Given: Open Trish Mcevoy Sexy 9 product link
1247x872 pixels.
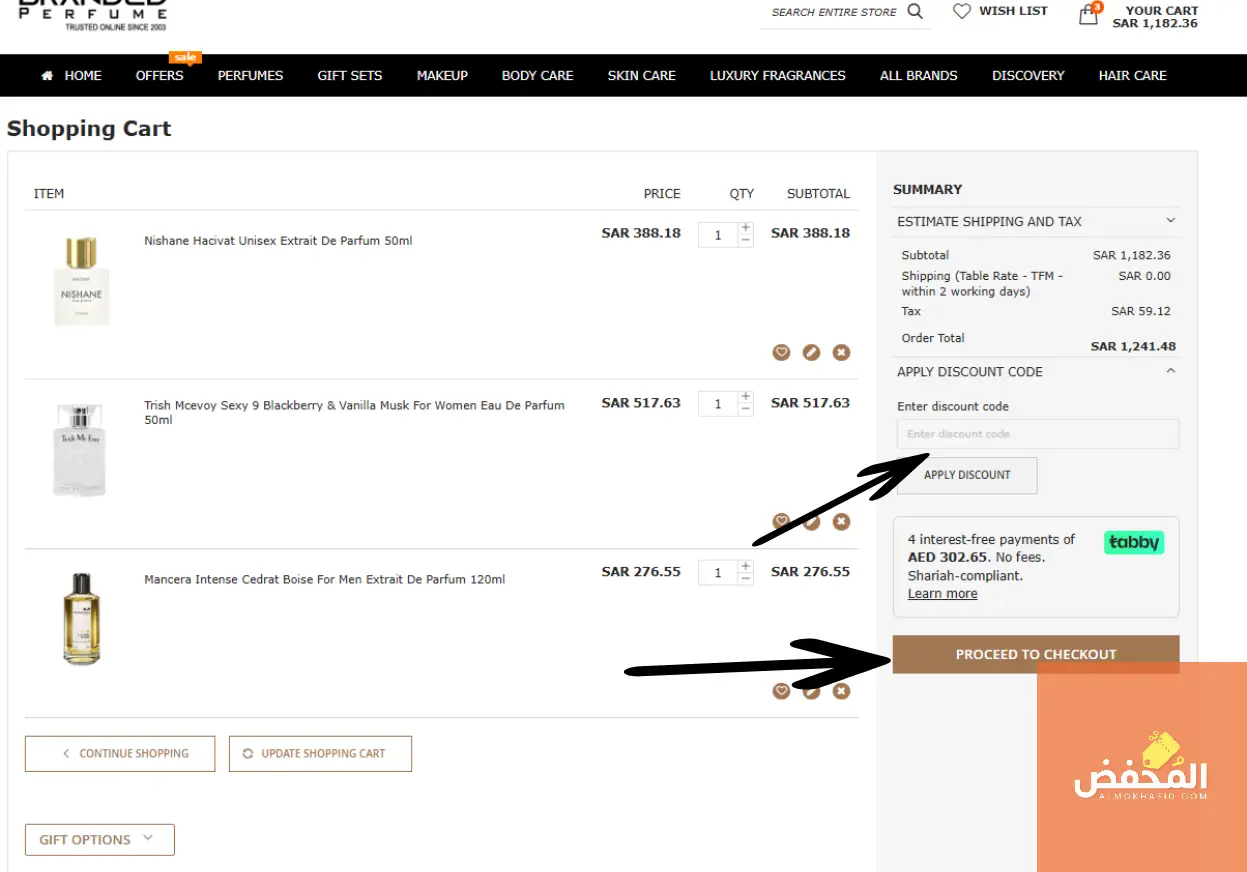Looking at the screenshot, I should pyautogui.click(x=354, y=412).
